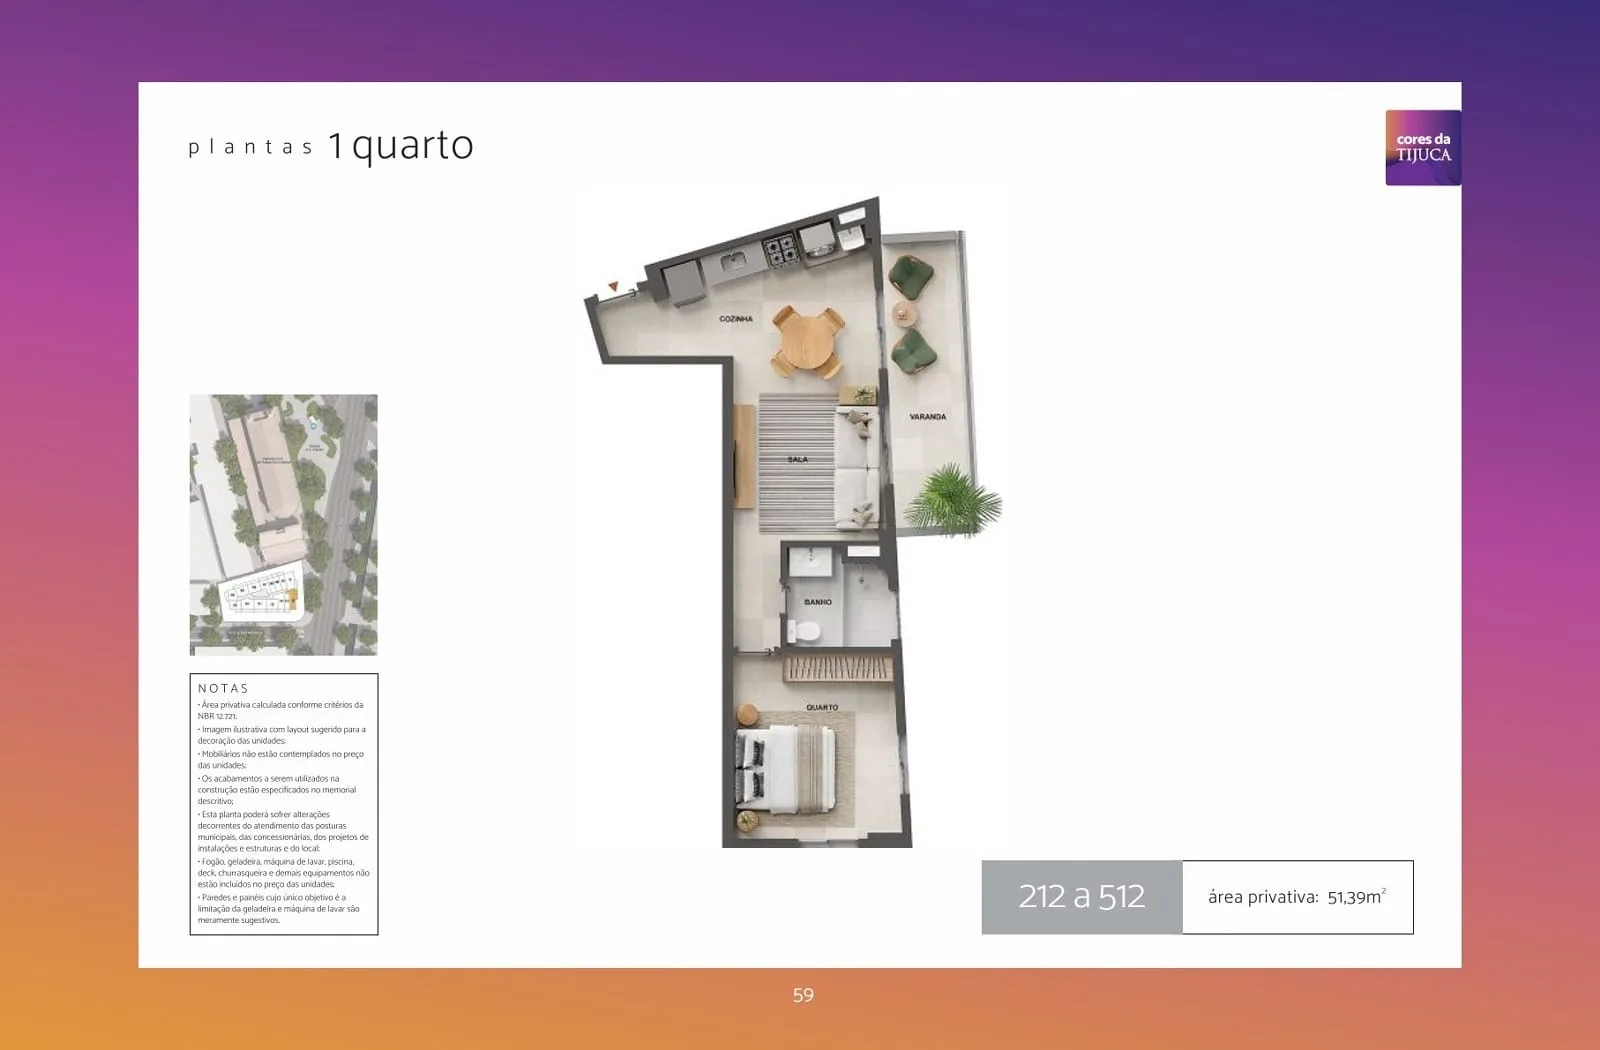Click the refrigerator in the kitchen
1600x1050 pixels.
click(x=684, y=282)
